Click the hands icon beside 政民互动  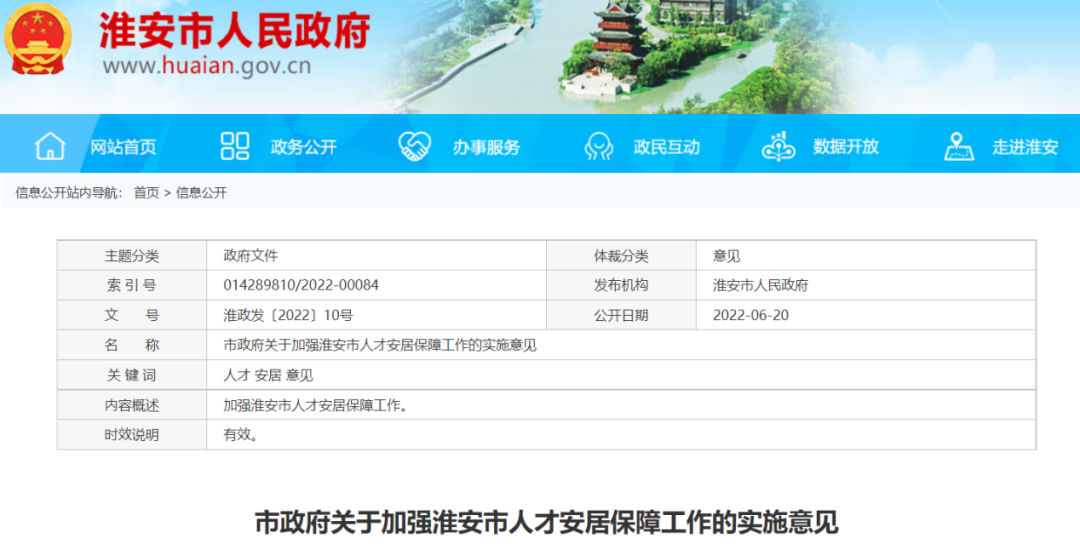click(x=599, y=147)
